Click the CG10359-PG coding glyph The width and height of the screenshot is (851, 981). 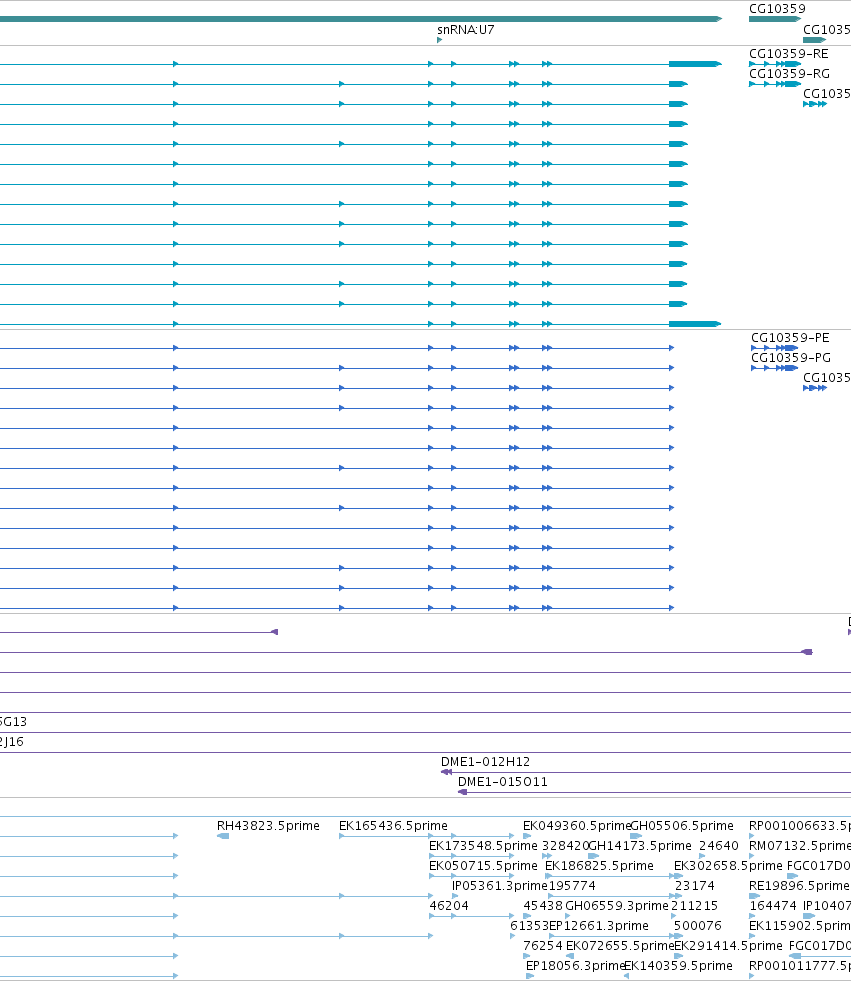(x=775, y=368)
